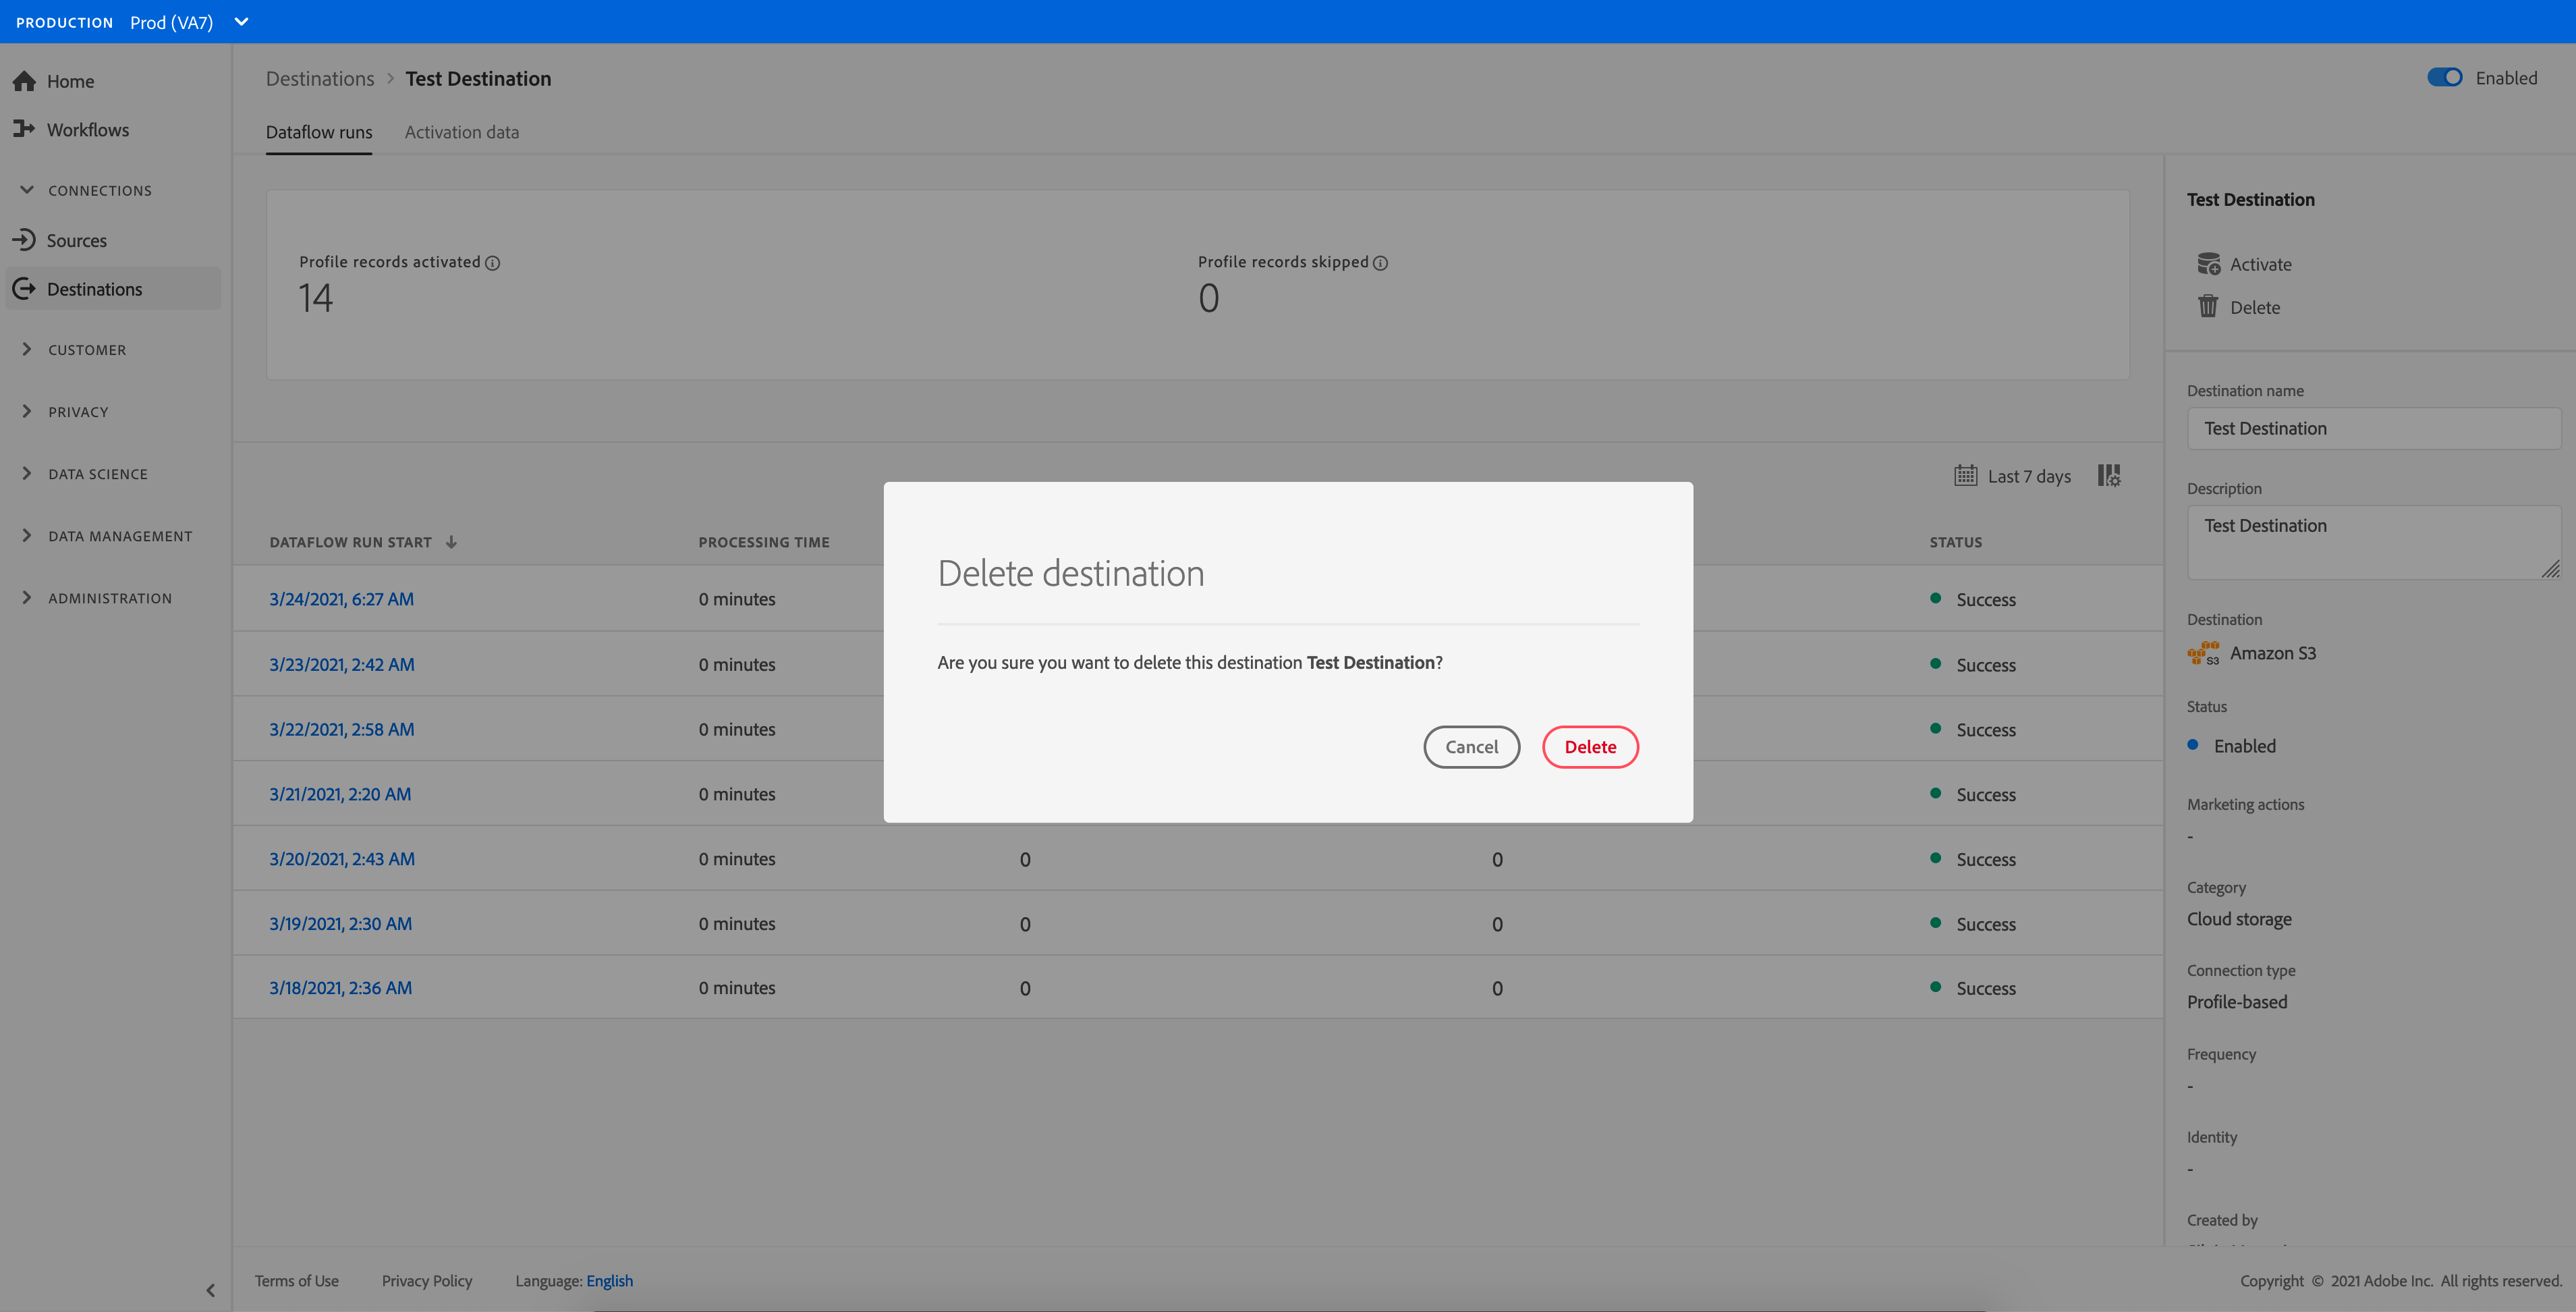Click the Sources icon in sidebar
Image resolution: width=2576 pixels, height=1312 pixels.
pos(25,240)
